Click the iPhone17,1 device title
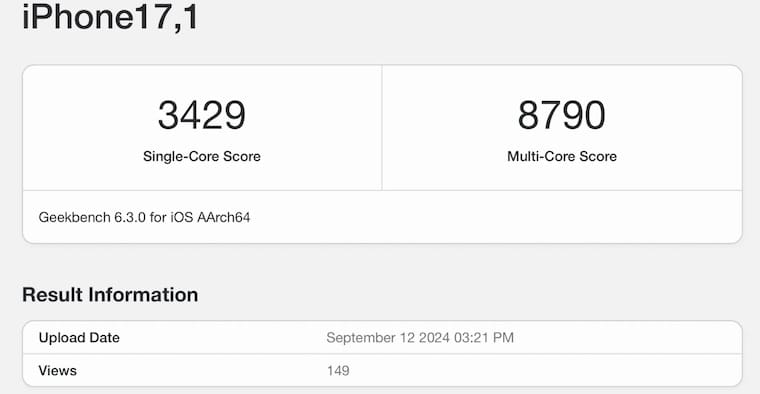 coord(110,17)
